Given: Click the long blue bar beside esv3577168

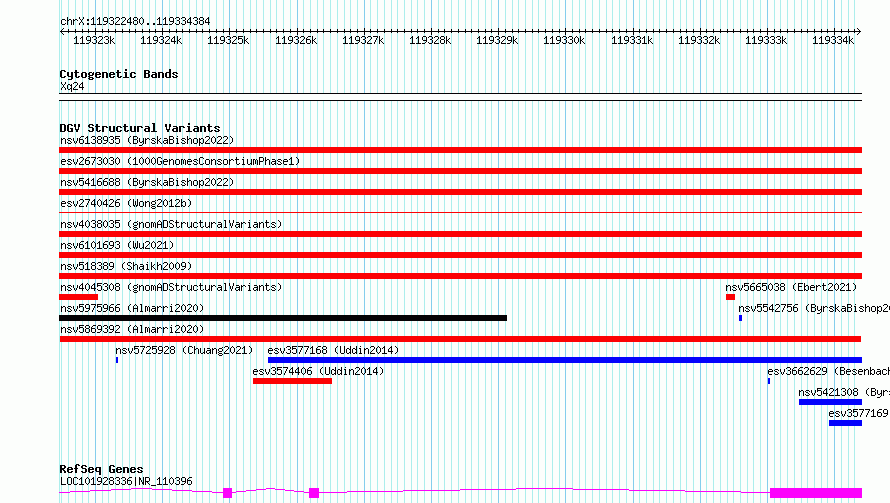Looking at the screenshot, I should pos(565,360).
